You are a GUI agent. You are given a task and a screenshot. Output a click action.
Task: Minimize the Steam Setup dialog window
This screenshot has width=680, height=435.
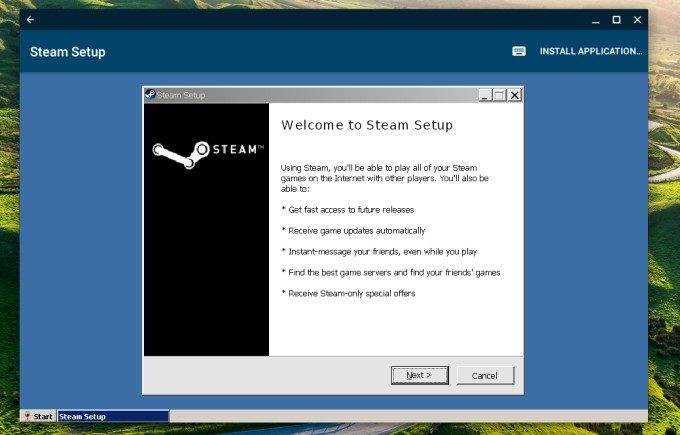point(484,95)
